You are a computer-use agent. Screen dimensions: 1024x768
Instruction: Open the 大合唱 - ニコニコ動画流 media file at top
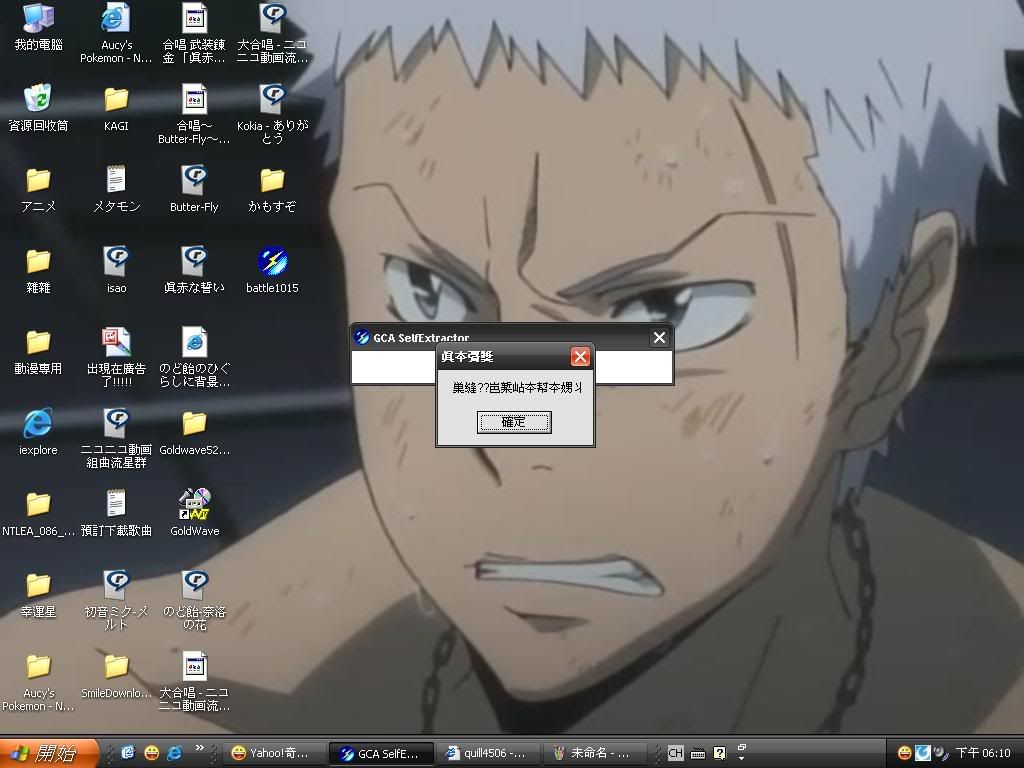pyautogui.click(x=272, y=33)
